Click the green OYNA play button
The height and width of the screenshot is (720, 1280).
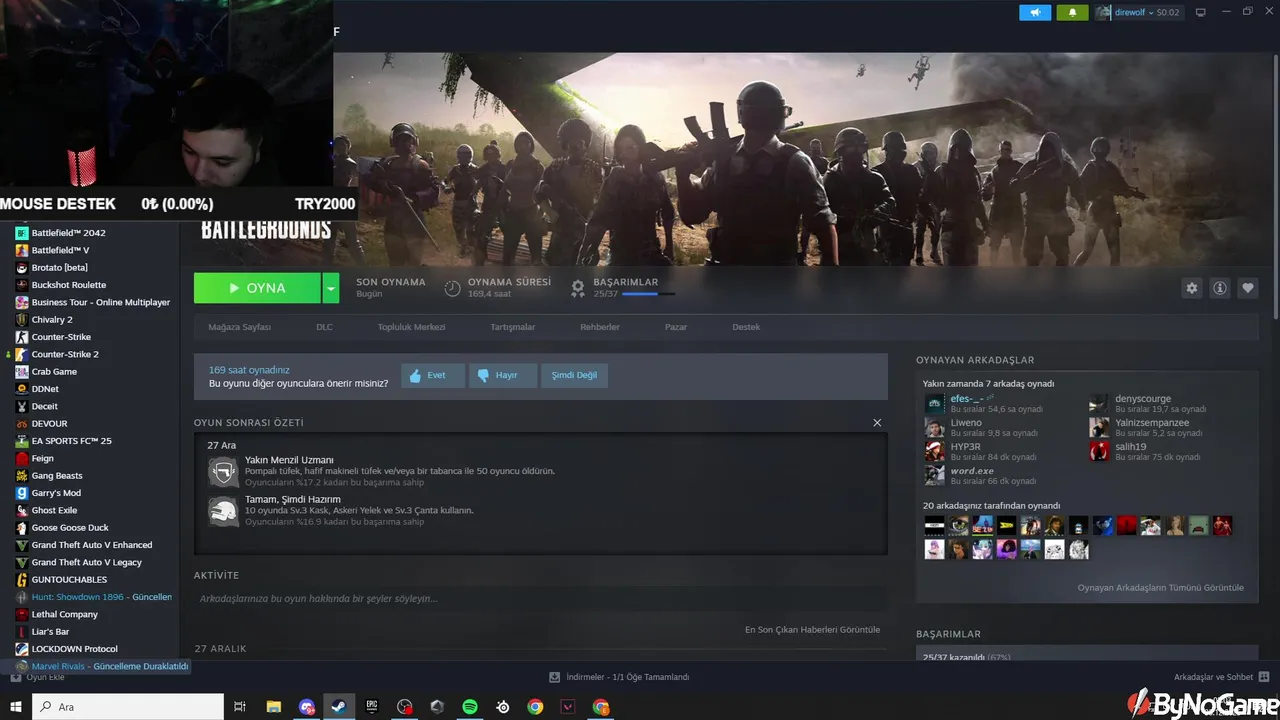coord(257,288)
